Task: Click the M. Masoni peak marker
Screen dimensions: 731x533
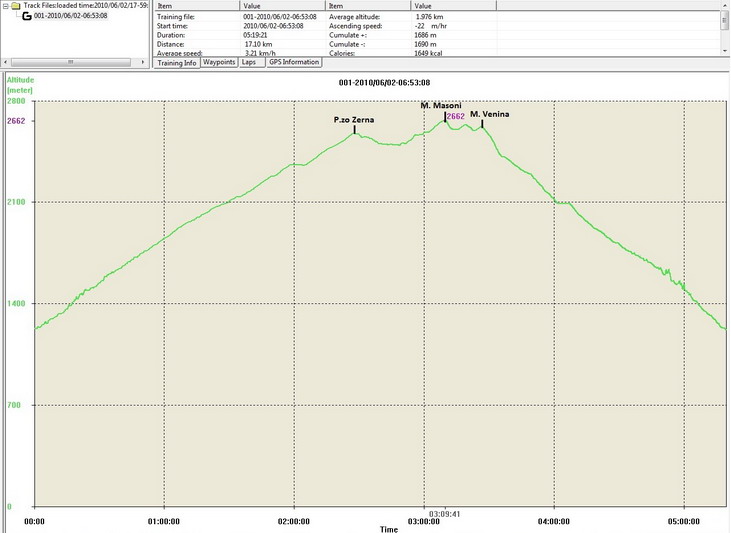Action: pyautogui.click(x=444, y=116)
